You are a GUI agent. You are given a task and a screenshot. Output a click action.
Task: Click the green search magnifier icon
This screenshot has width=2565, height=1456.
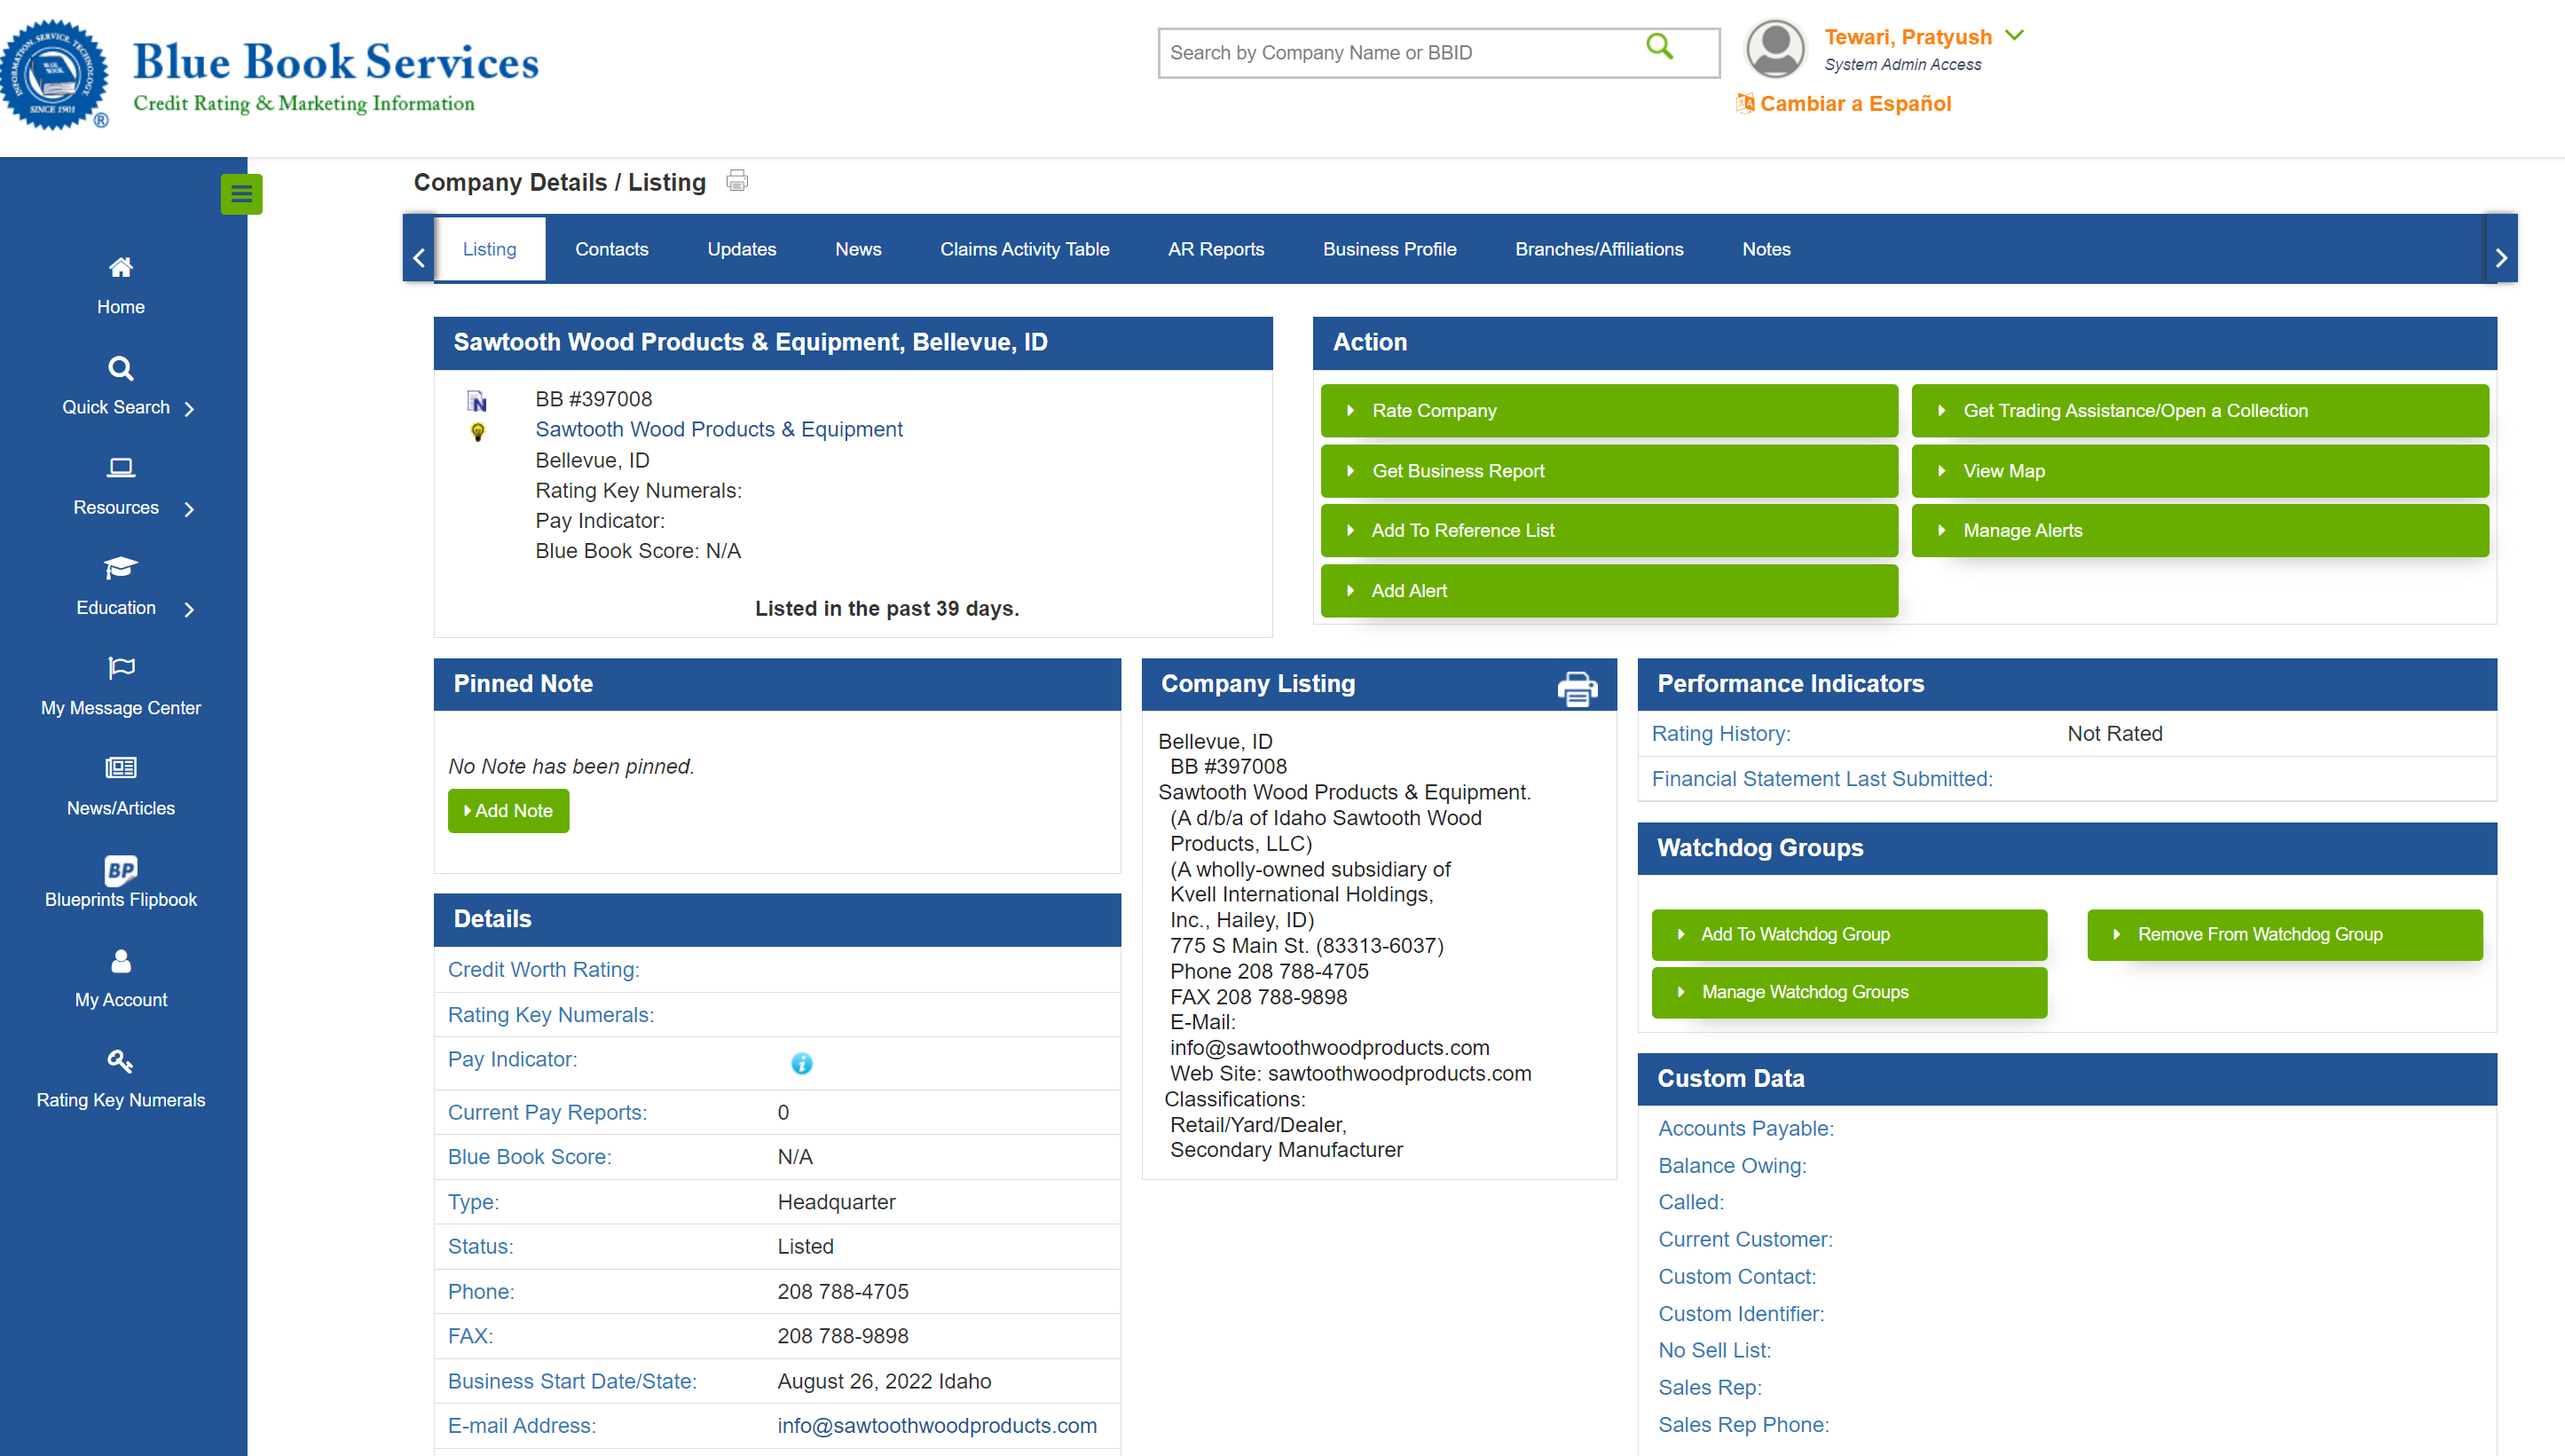[1659, 47]
